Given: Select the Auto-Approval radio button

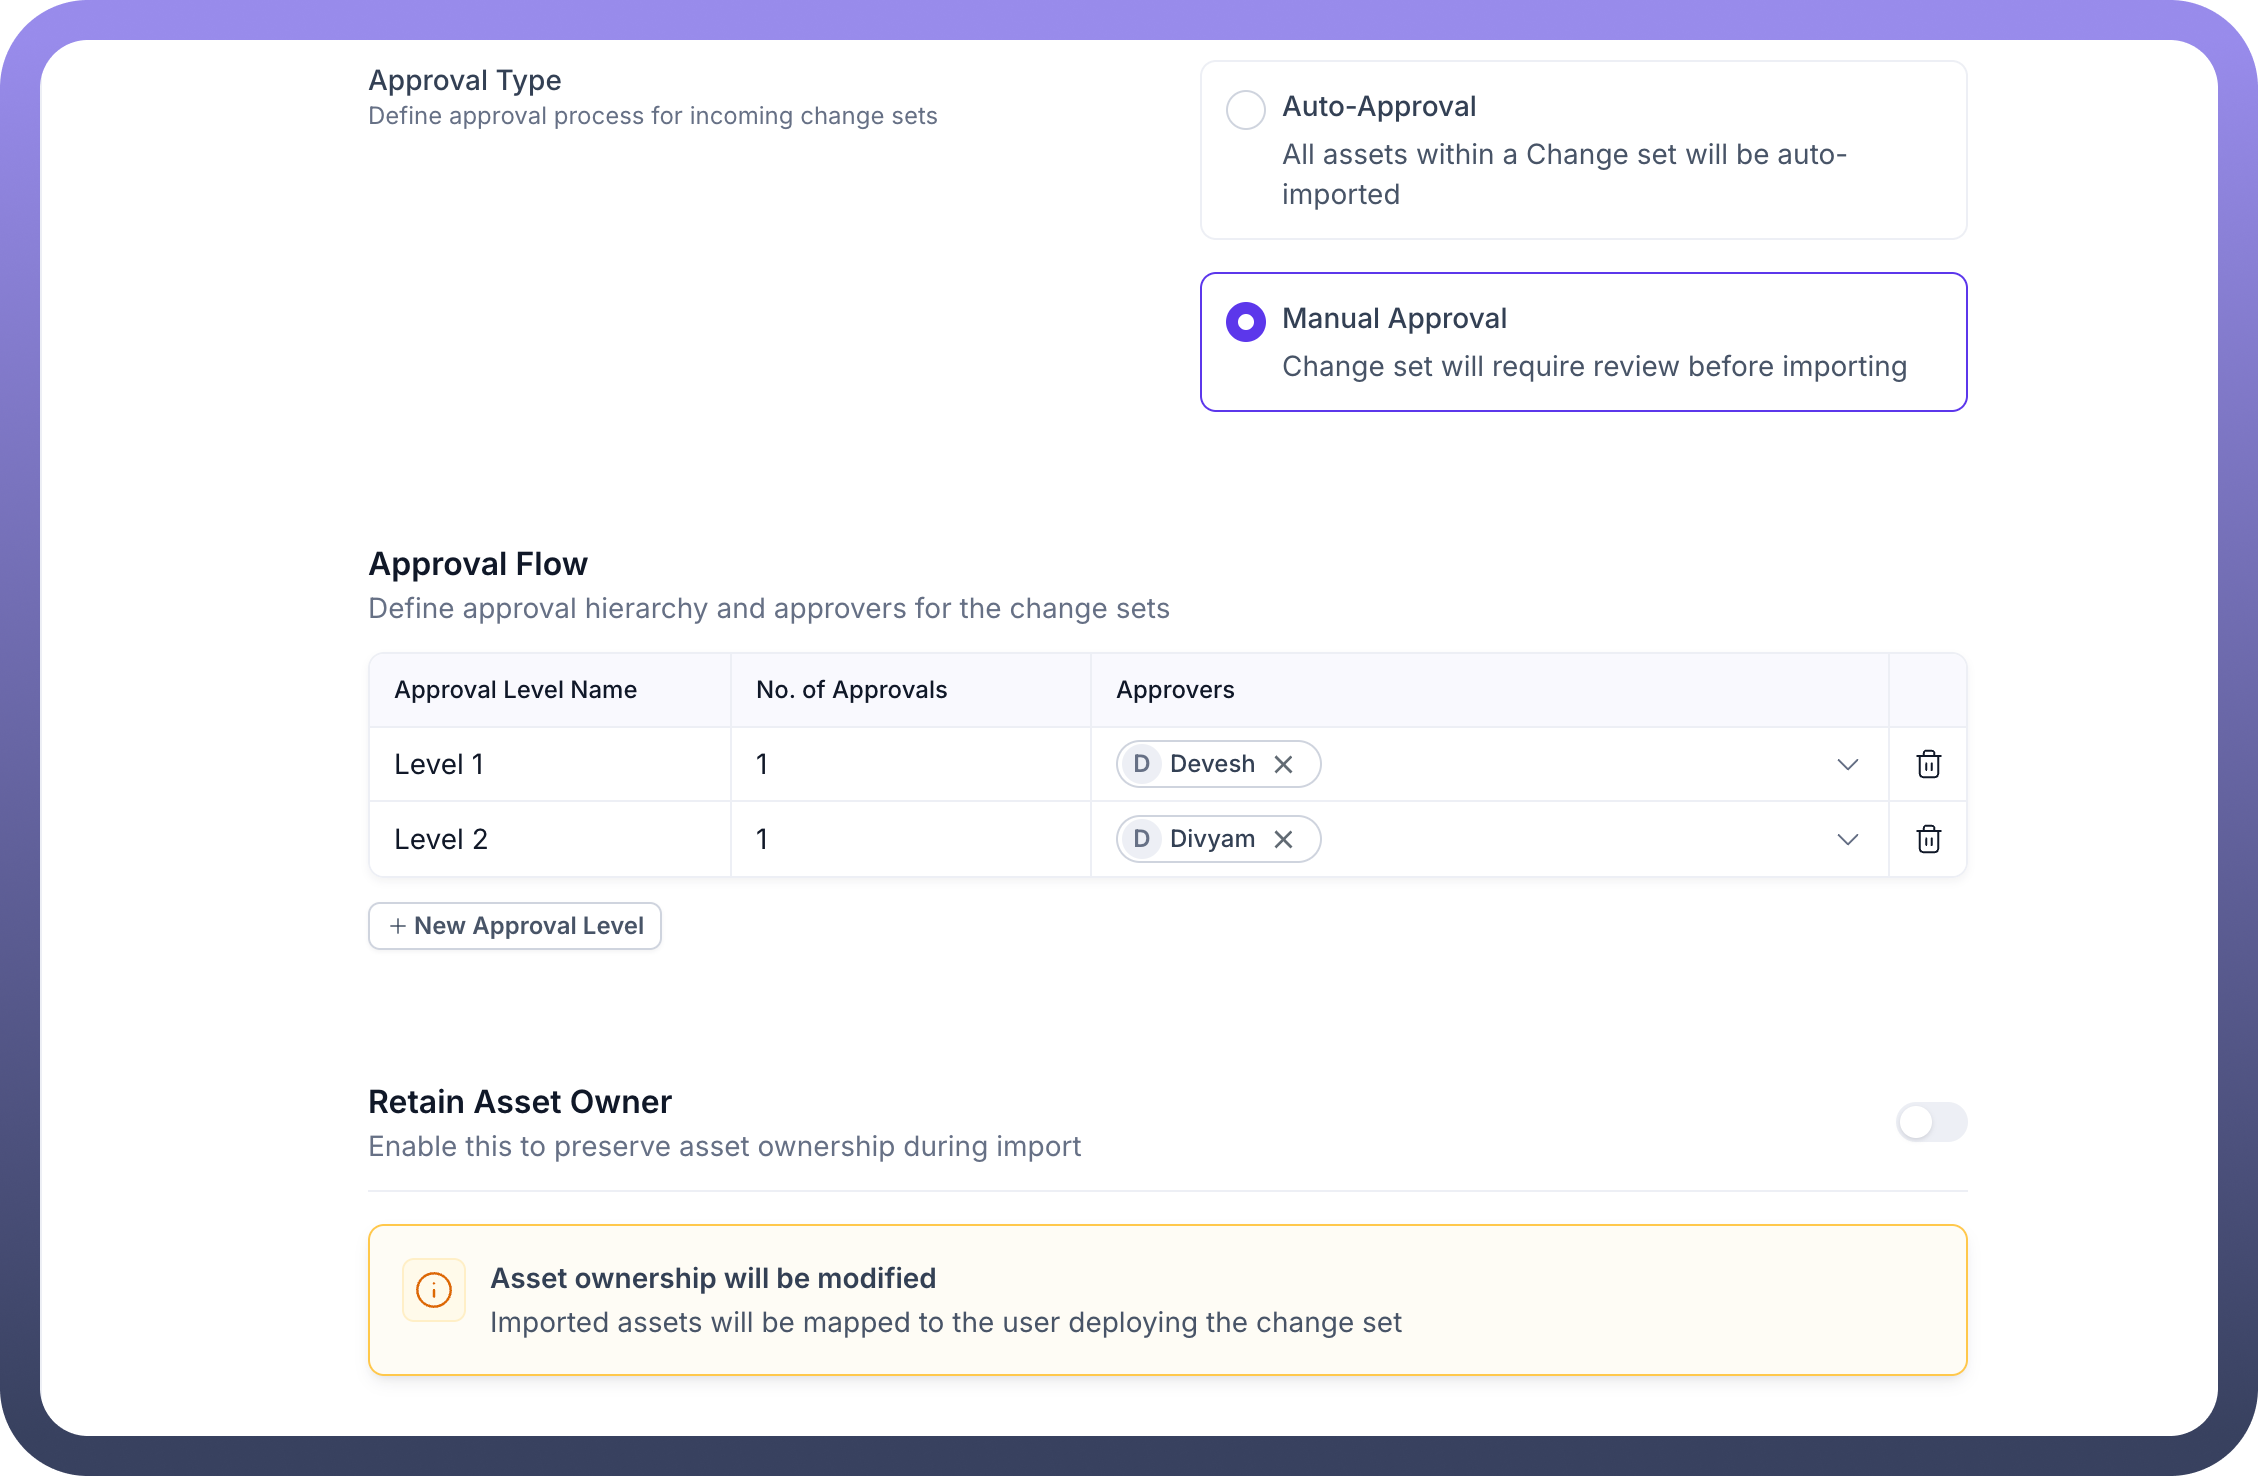Looking at the screenshot, I should coord(1246,109).
